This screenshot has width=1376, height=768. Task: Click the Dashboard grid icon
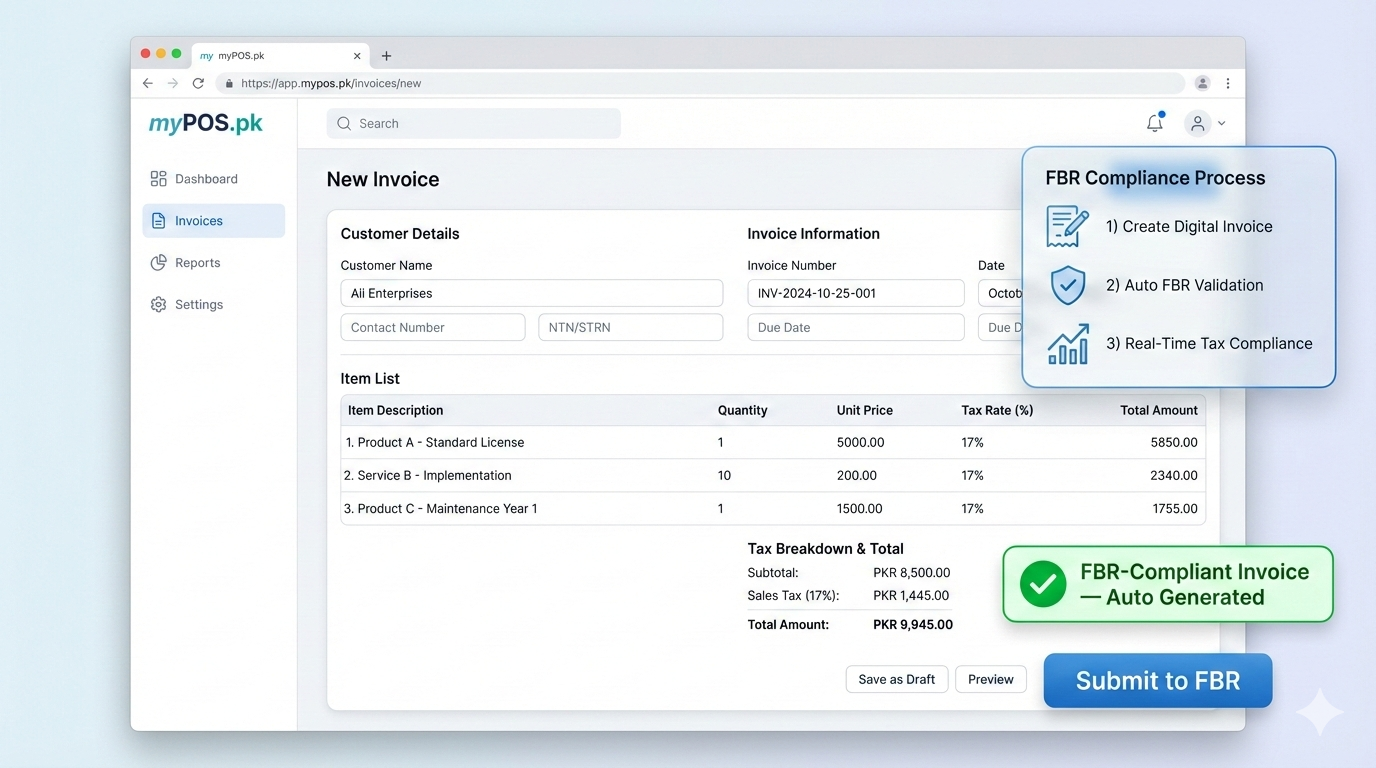[158, 179]
